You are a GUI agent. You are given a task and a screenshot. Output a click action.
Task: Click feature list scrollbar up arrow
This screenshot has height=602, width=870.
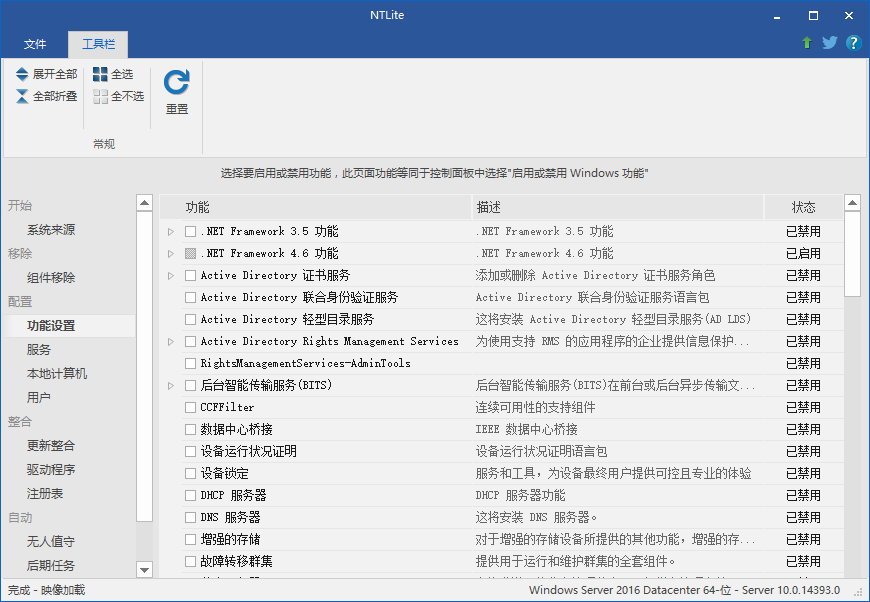click(x=852, y=203)
